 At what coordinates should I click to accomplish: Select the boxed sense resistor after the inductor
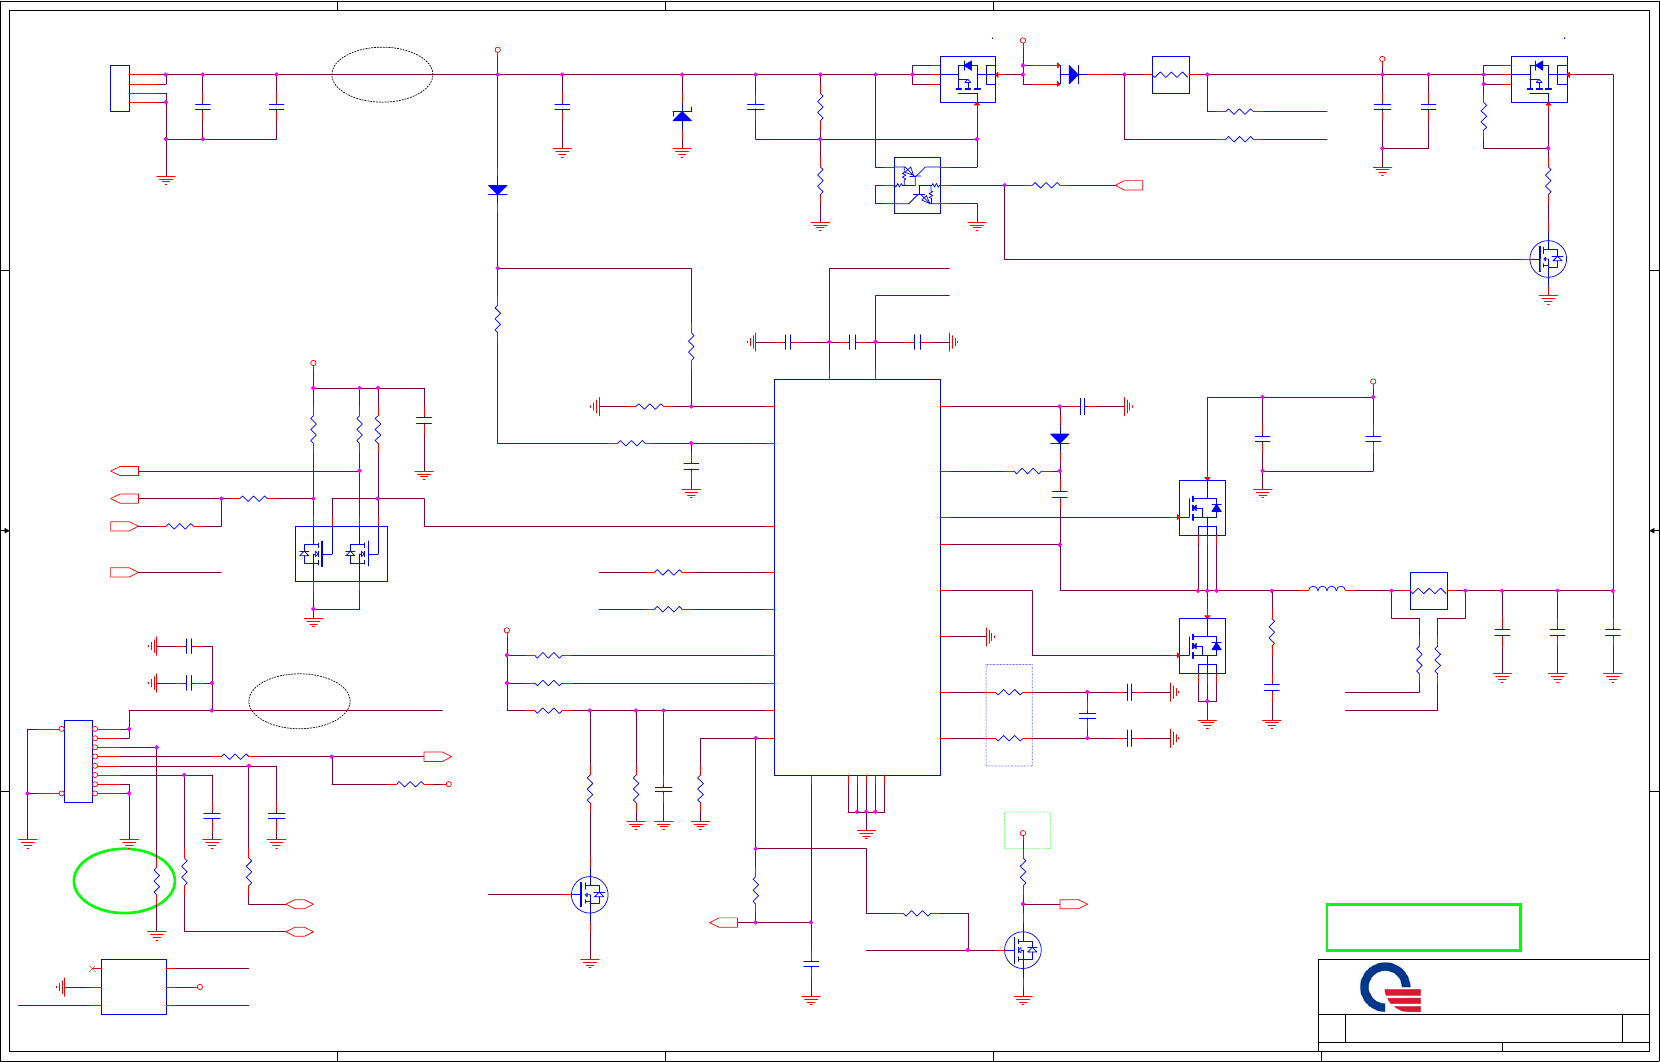tap(1429, 590)
